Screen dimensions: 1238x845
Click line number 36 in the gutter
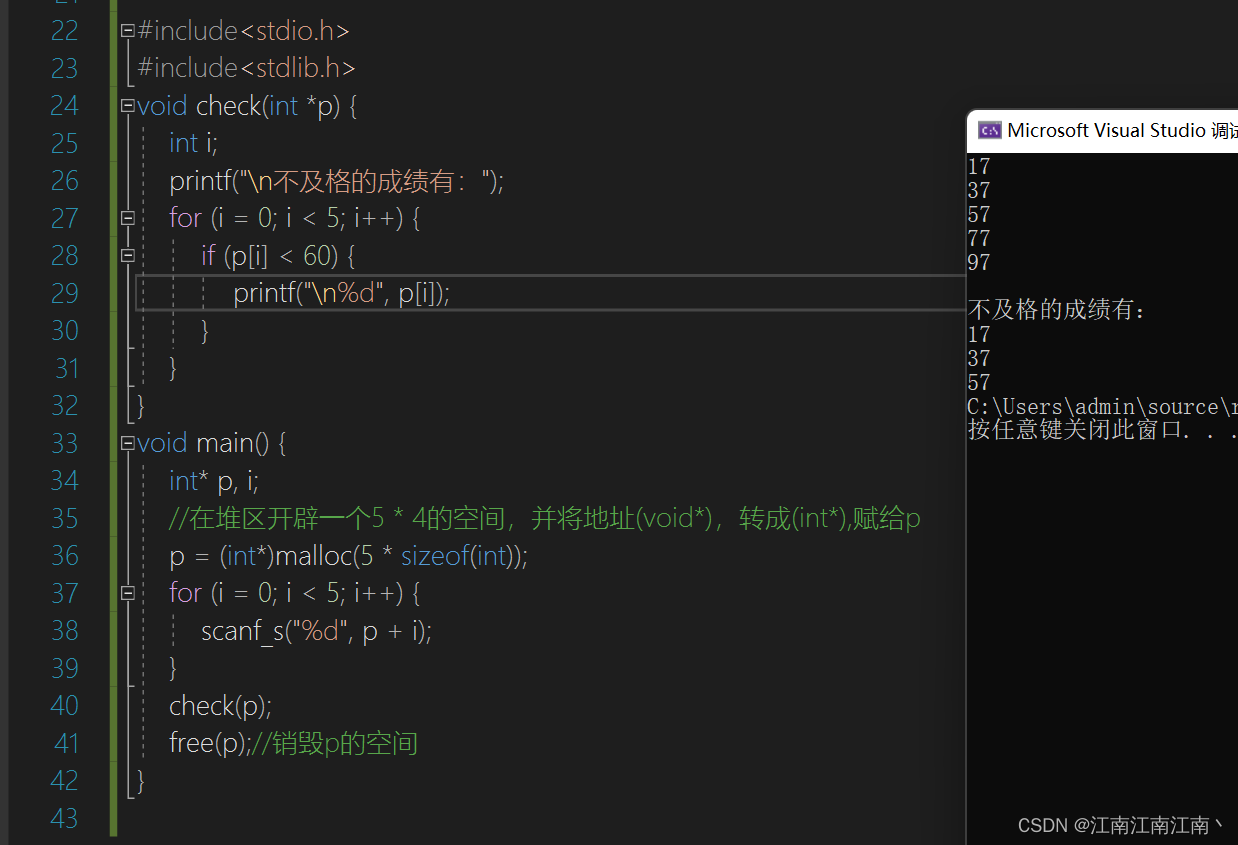(x=64, y=555)
